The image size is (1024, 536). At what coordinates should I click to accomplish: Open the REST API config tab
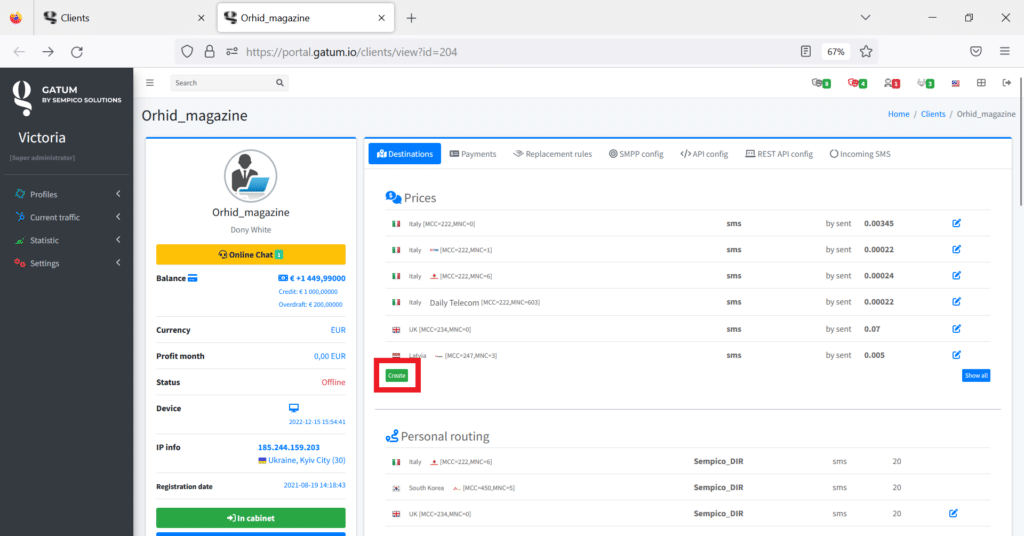pyautogui.click(x=779, y=154)
